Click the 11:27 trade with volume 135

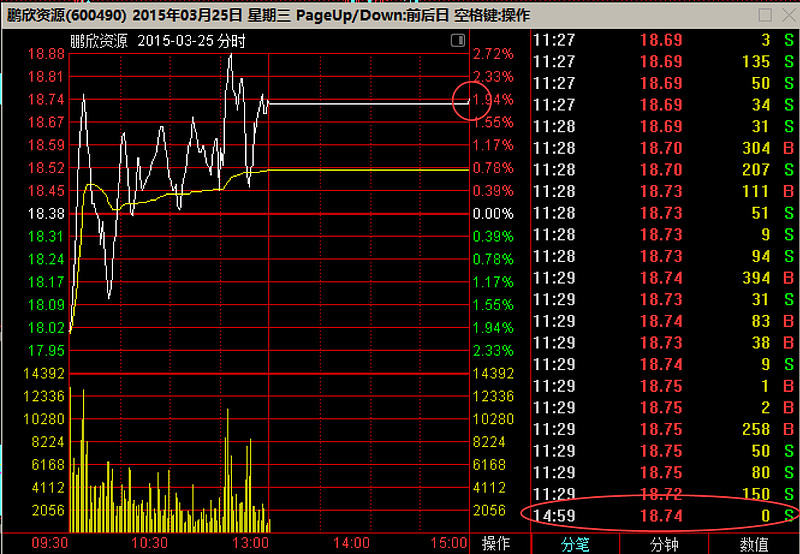(660, 62)
